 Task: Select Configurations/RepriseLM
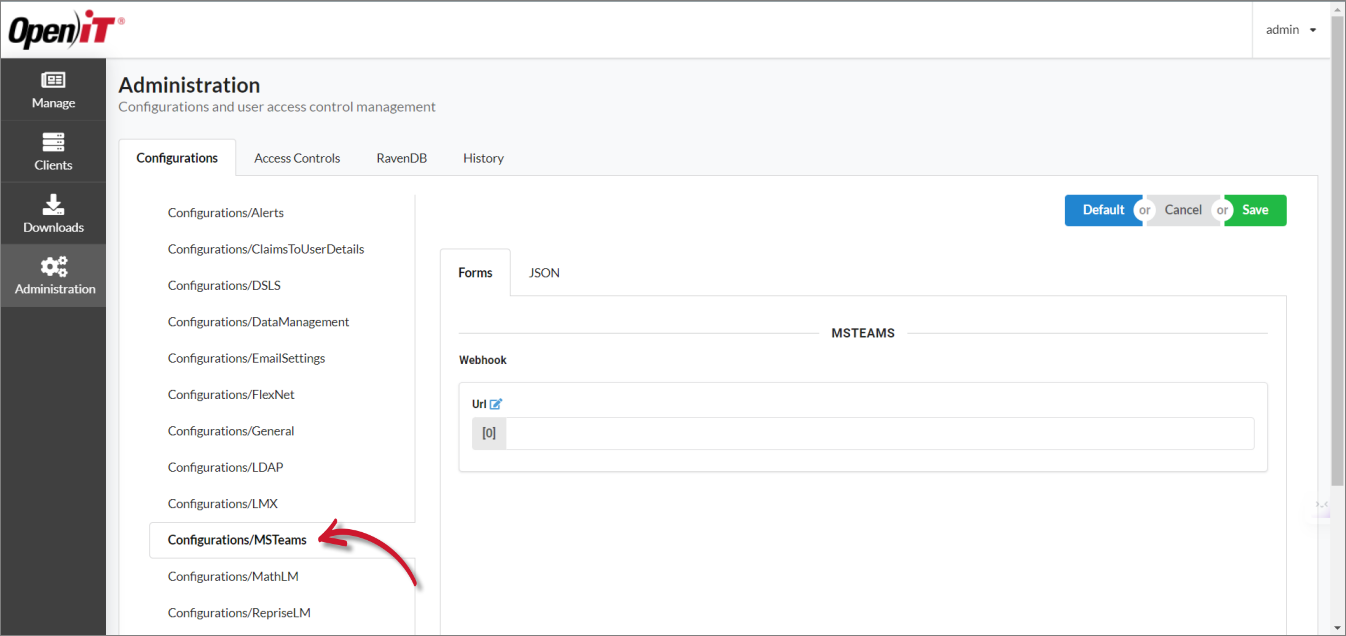tap(238, 612)
